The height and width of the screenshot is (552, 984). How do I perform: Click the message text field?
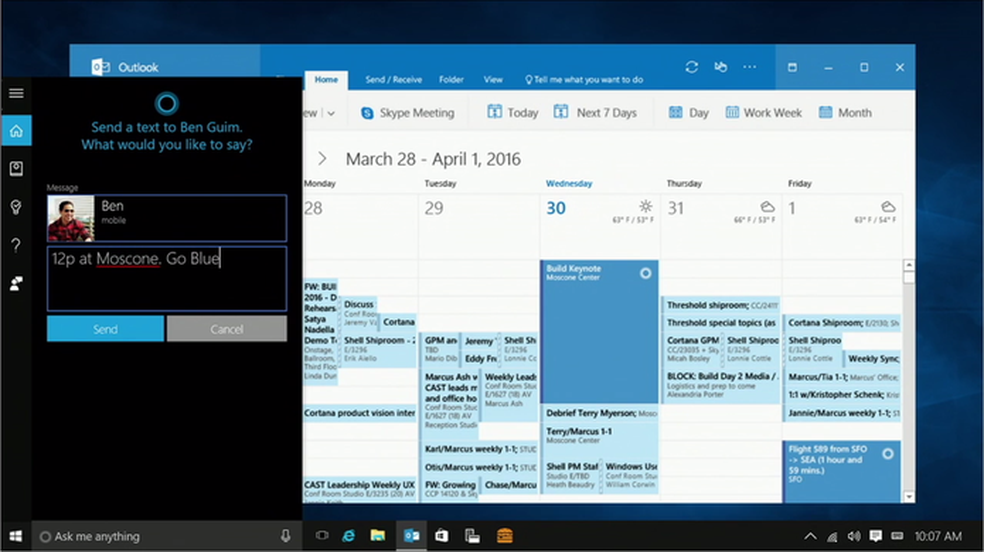pos(167,279)
